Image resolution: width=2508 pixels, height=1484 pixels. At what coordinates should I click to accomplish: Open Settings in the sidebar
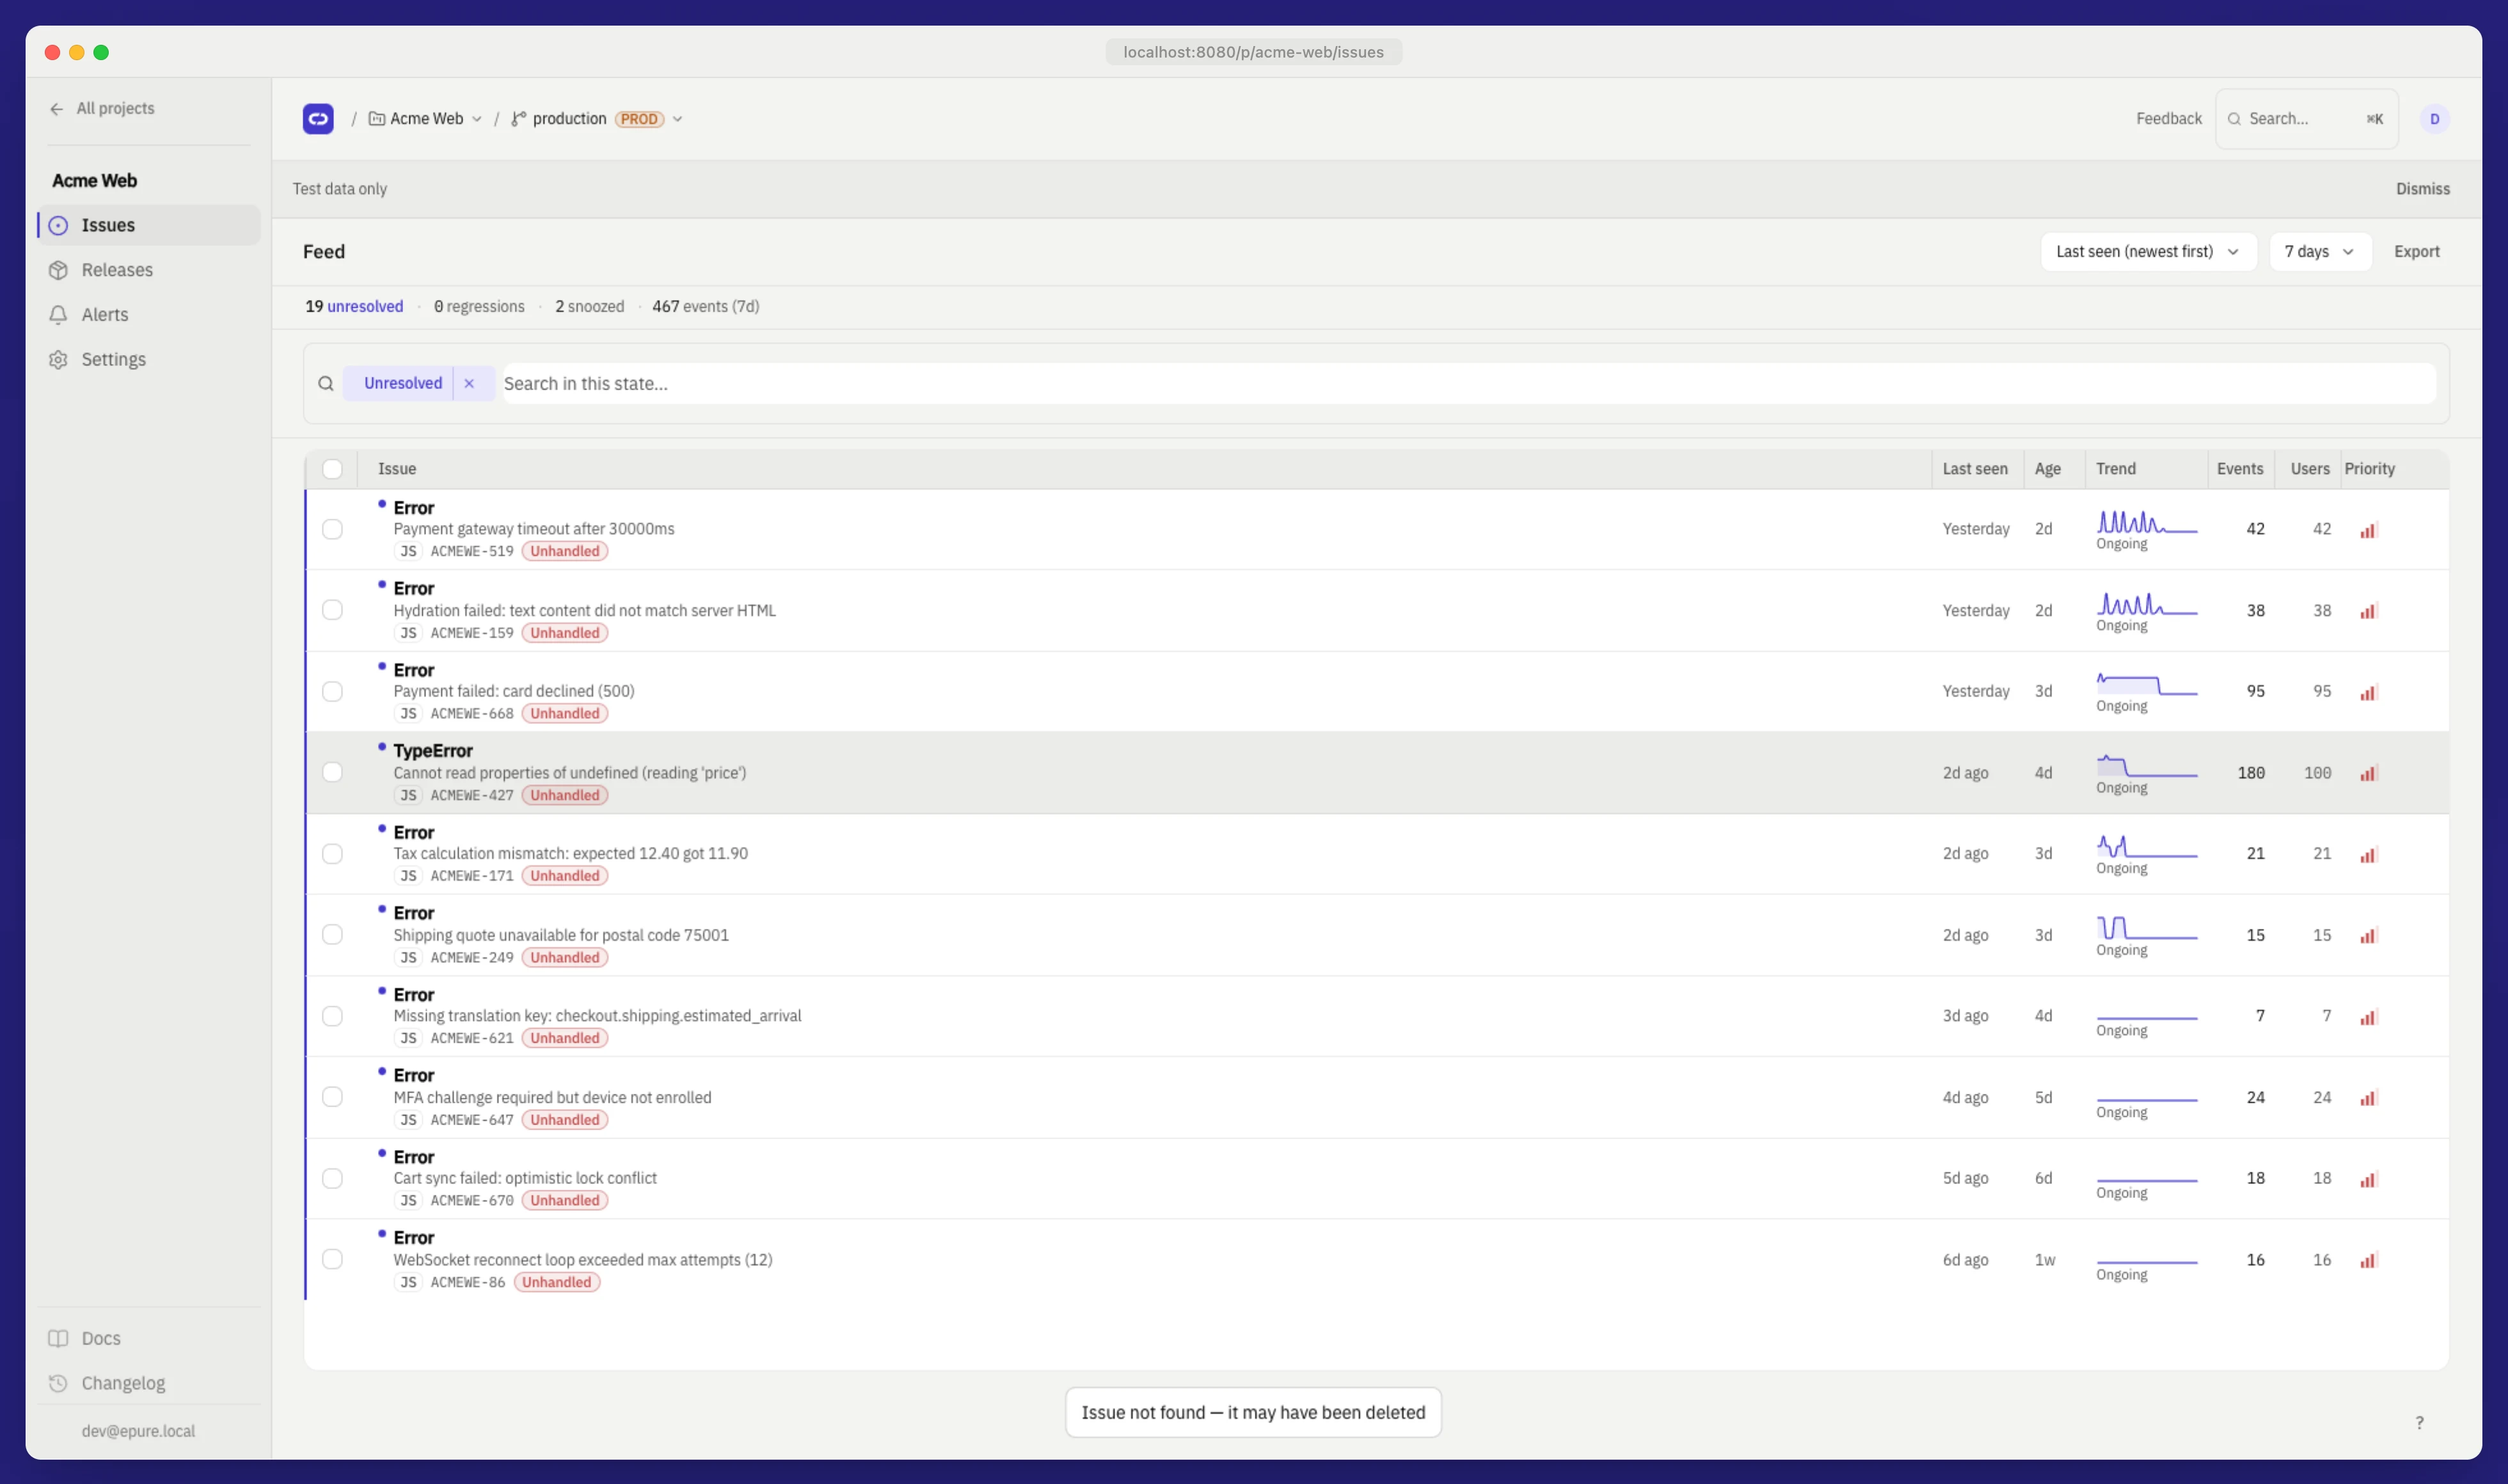[149, 360]
